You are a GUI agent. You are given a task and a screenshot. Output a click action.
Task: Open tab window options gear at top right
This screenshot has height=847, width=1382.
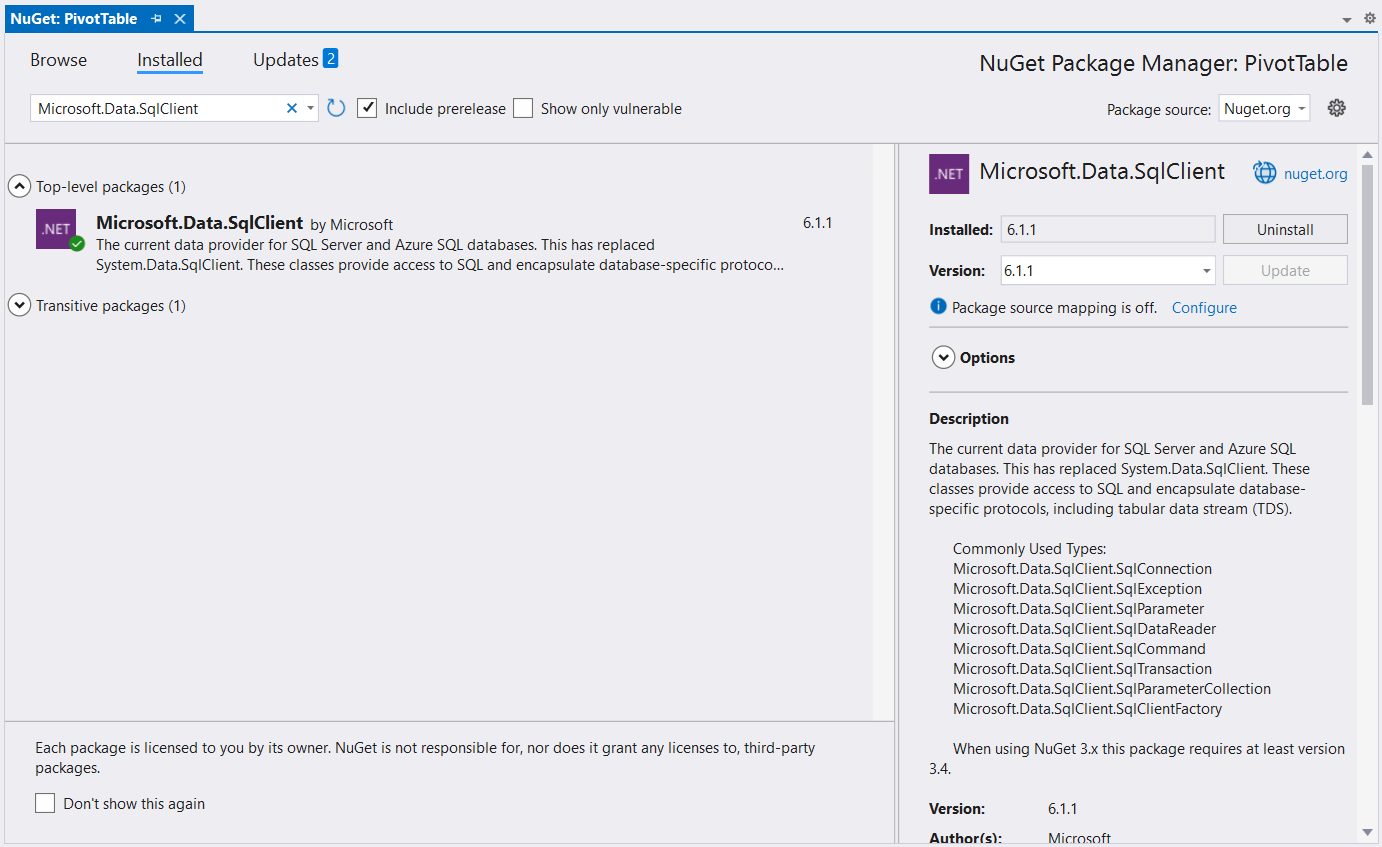point(1370,18)
